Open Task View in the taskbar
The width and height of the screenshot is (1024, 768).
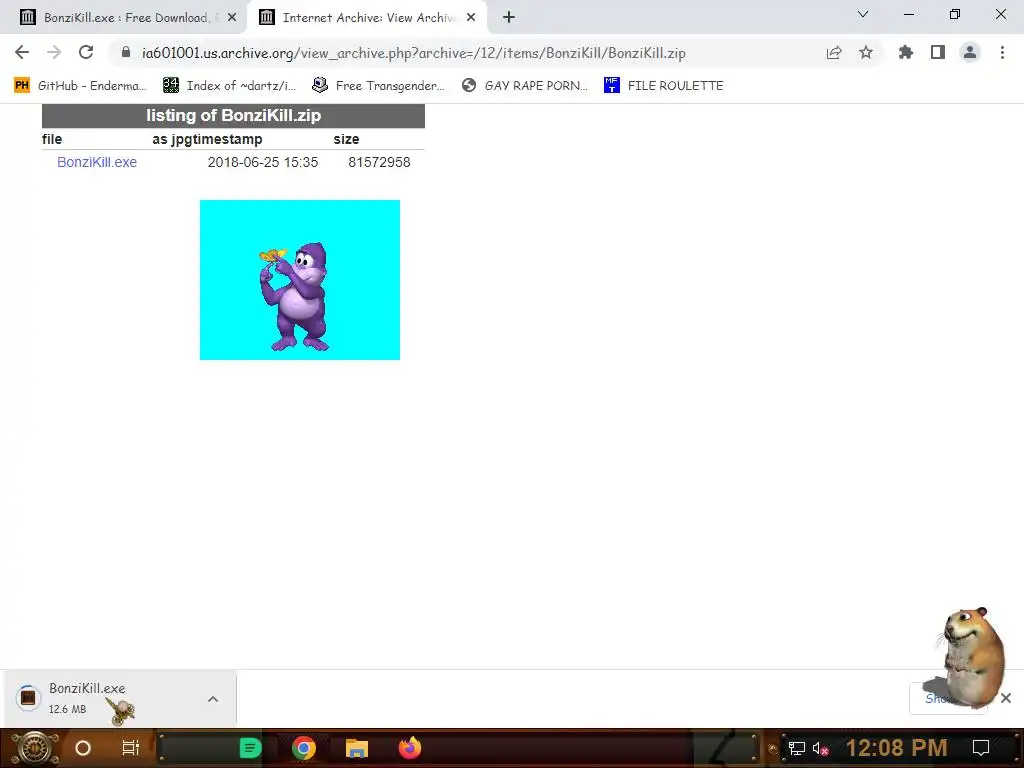[x=131, y=748]
